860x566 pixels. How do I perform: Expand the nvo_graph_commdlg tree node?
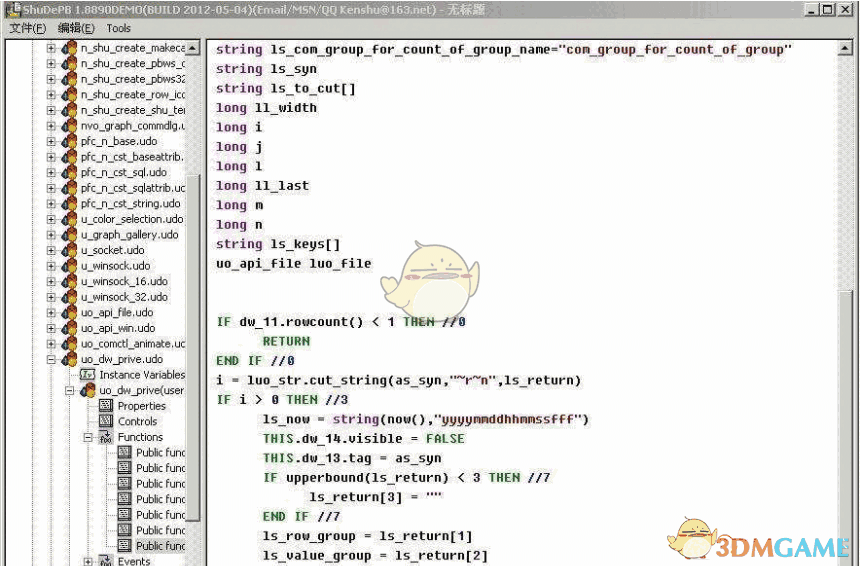[51, 126]
